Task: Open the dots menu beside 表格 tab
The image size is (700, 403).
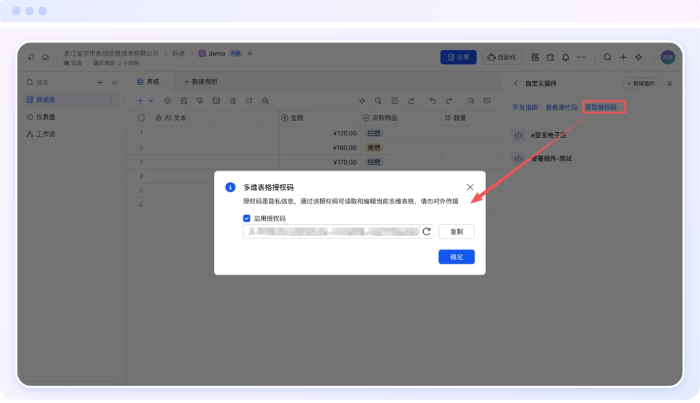Action: (166, 82)
